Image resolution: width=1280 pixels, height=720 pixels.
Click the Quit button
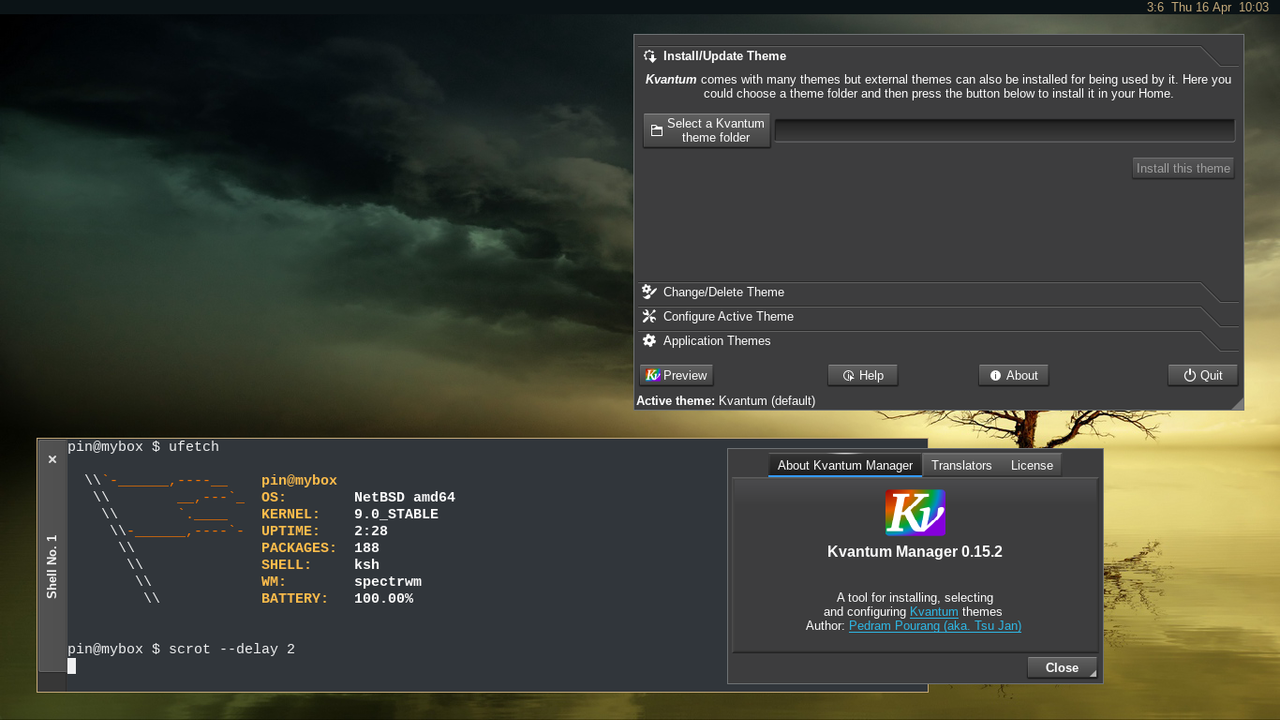pos(1203,375)
